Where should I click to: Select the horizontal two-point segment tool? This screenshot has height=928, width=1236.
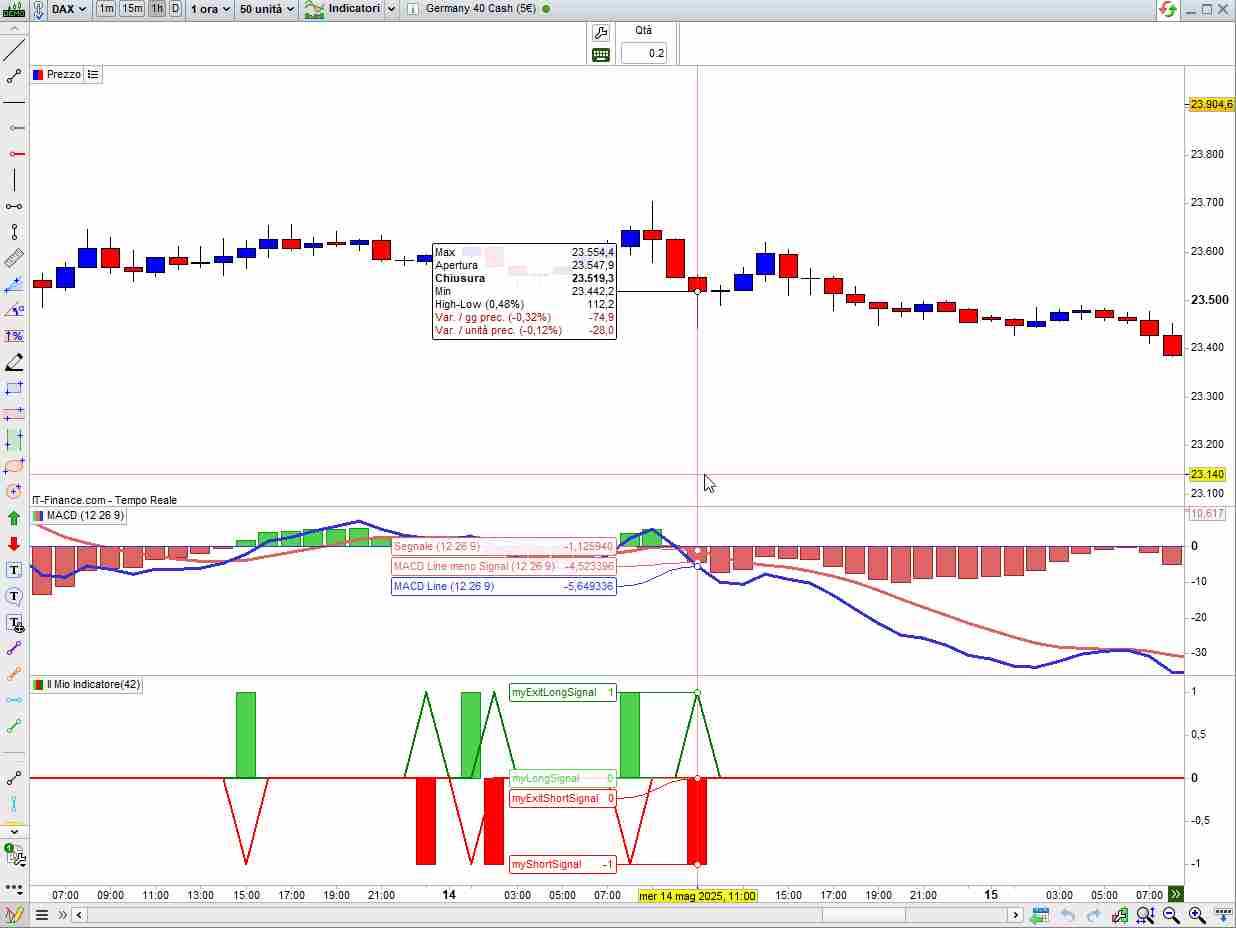[x=14, y=206]
